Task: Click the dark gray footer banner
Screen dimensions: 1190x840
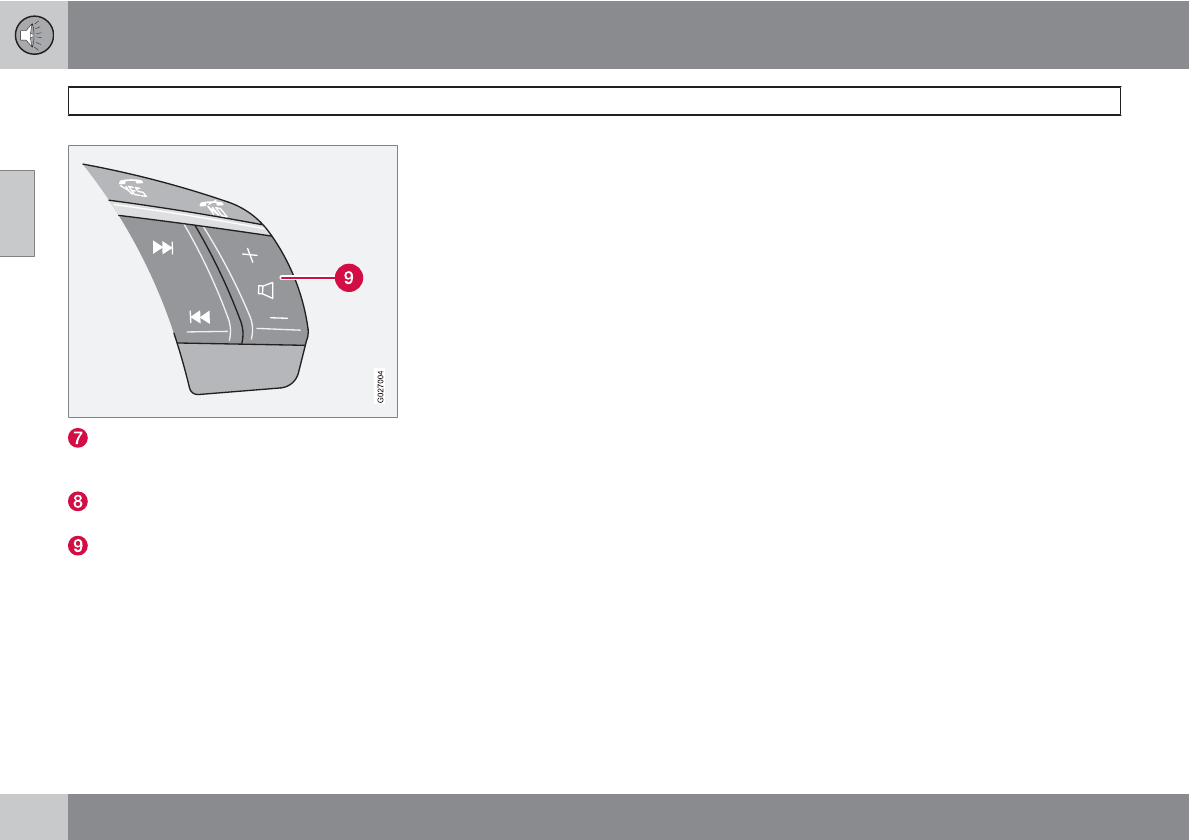Action: (x=628, y=816)
